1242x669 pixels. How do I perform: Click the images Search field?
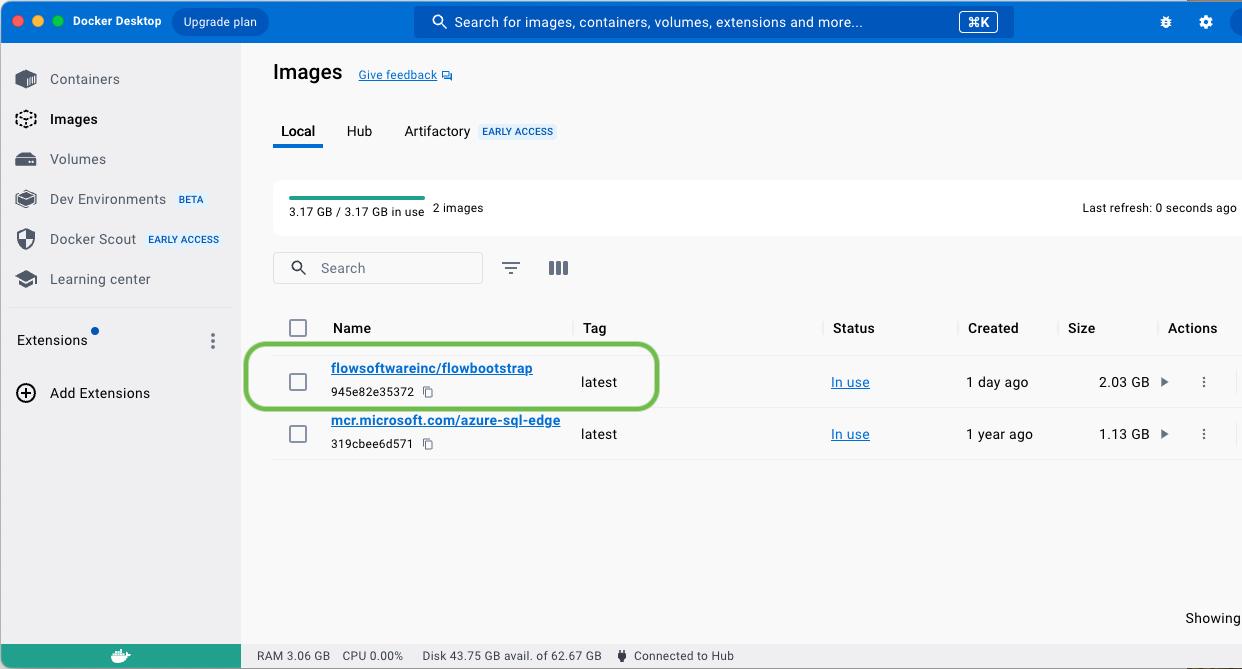(x=378, y=268)
